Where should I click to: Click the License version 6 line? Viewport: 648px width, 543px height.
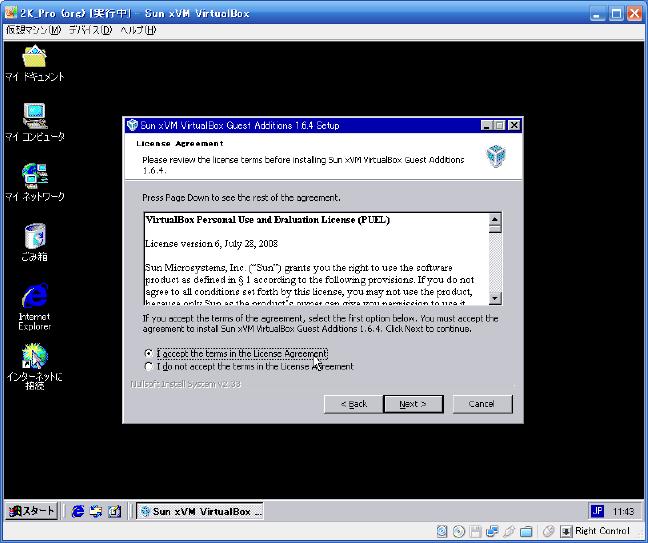click(211, 243)
